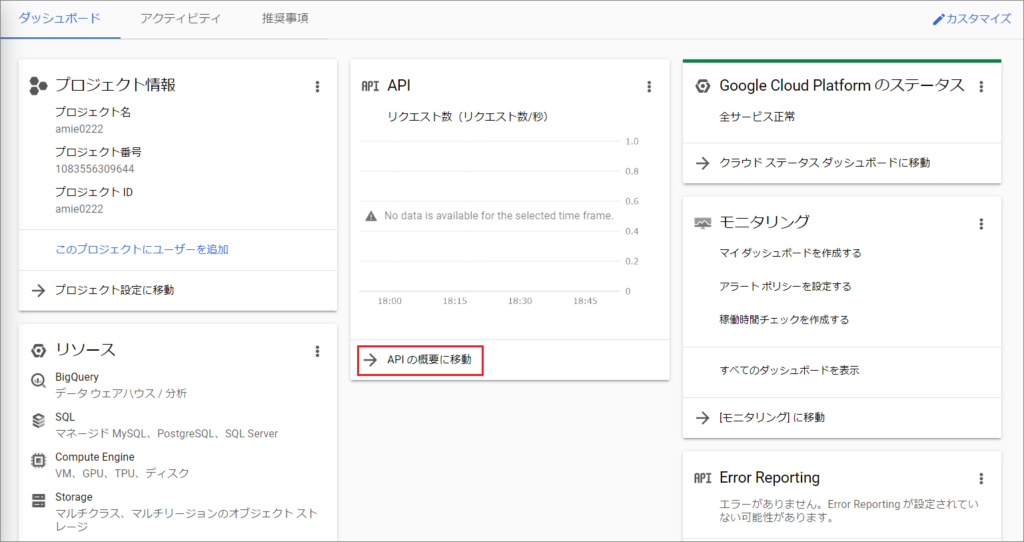Select 稼働時間チェックを作成する
Viewport: 1024px width, 542px height.
pos(784,319)
